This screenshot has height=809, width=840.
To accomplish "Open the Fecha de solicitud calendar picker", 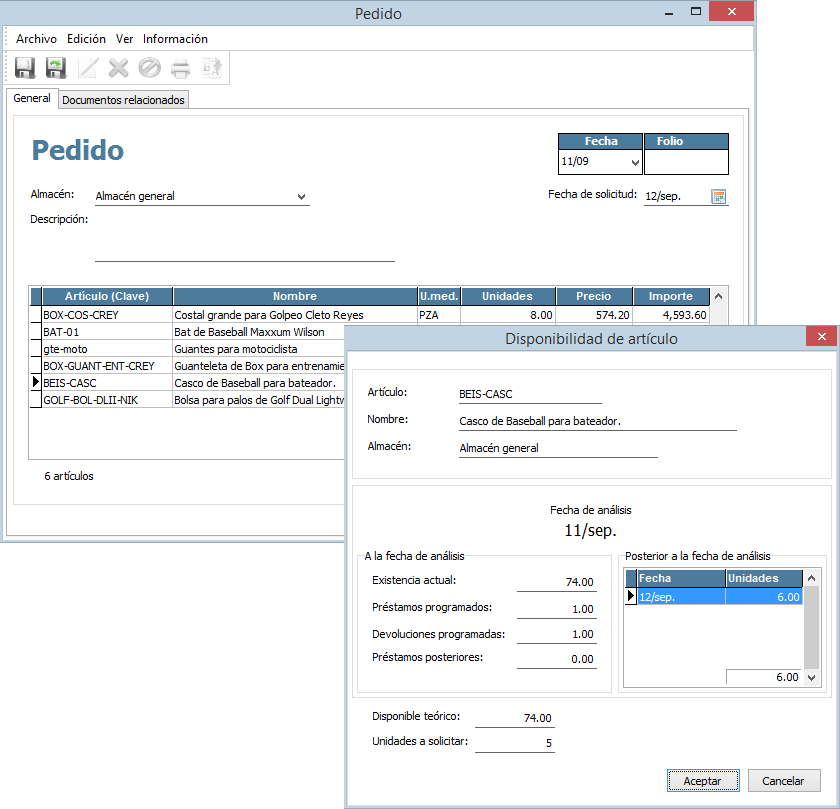I will 718,197.
